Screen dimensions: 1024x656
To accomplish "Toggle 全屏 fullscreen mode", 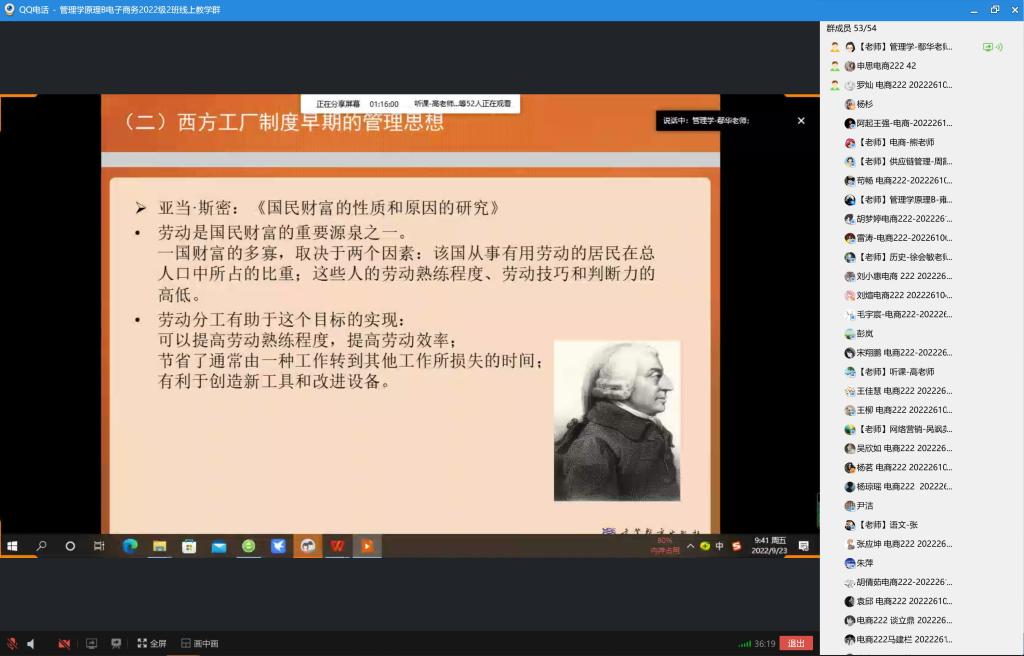I will pos(151,643).
